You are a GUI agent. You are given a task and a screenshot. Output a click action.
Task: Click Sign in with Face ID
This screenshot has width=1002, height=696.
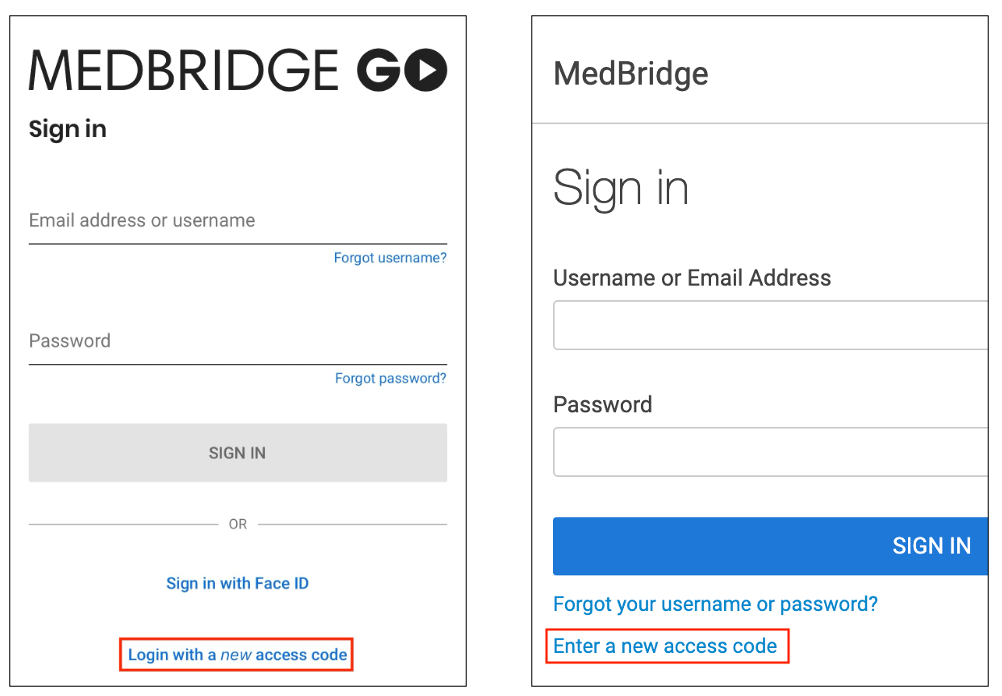point(237,583)
